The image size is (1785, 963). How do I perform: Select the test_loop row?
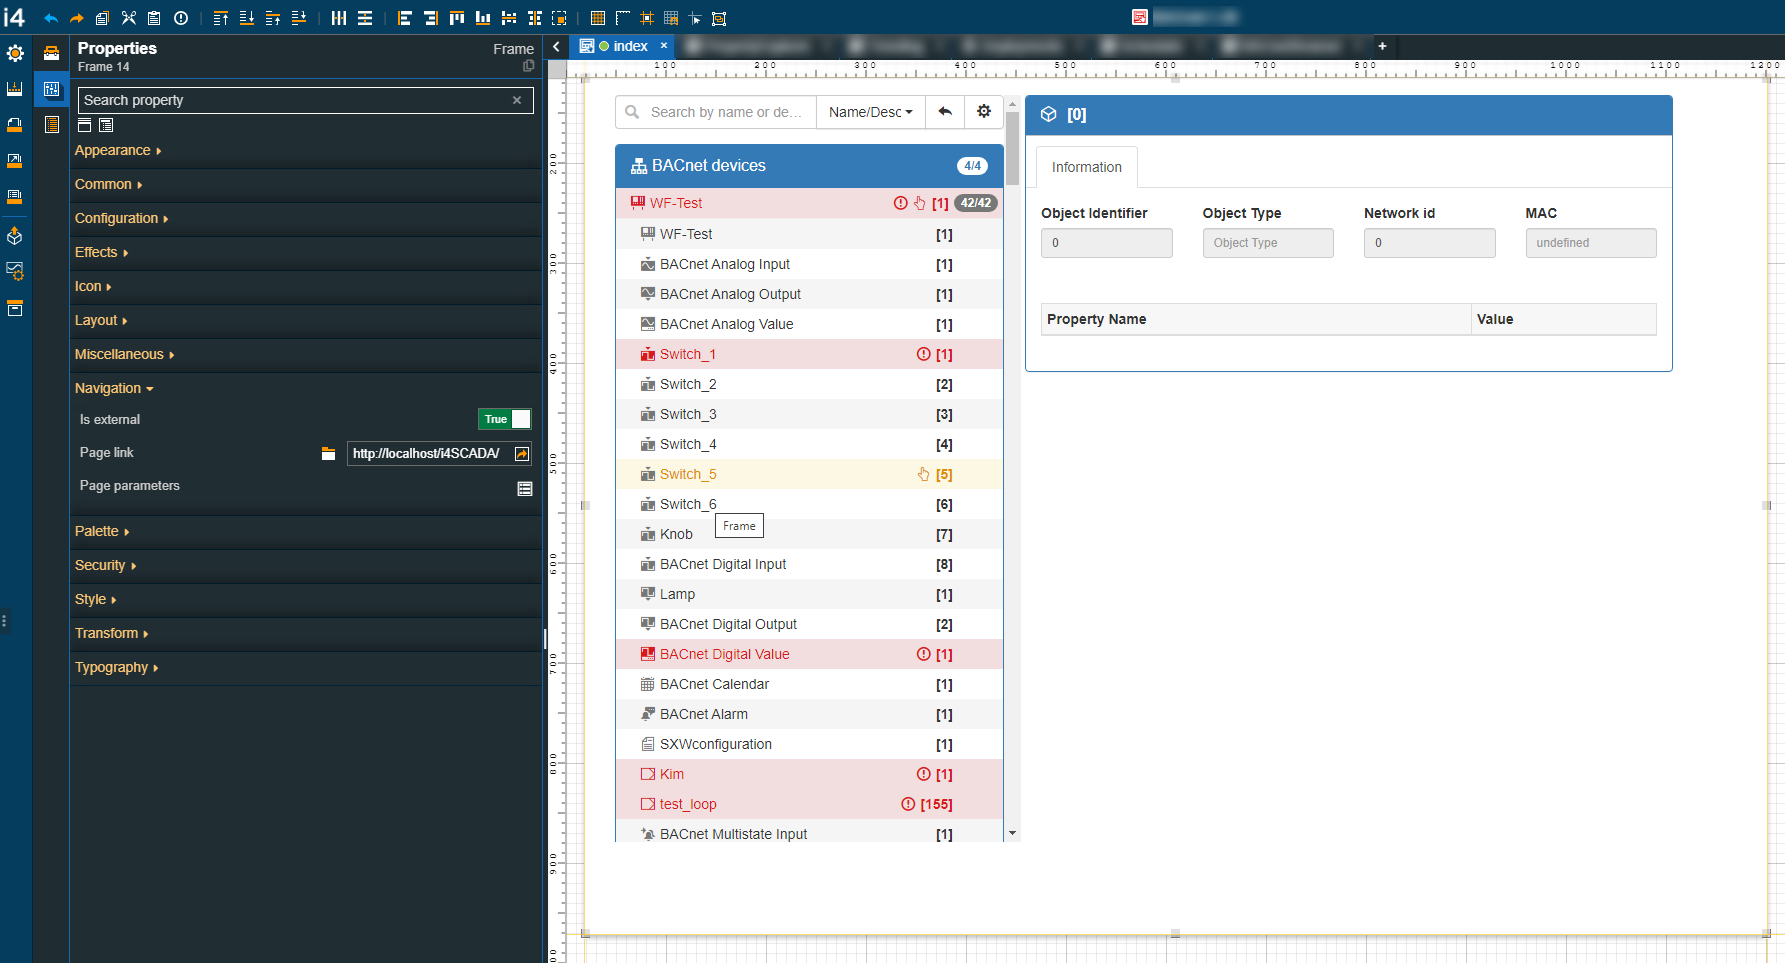[809, 804]
